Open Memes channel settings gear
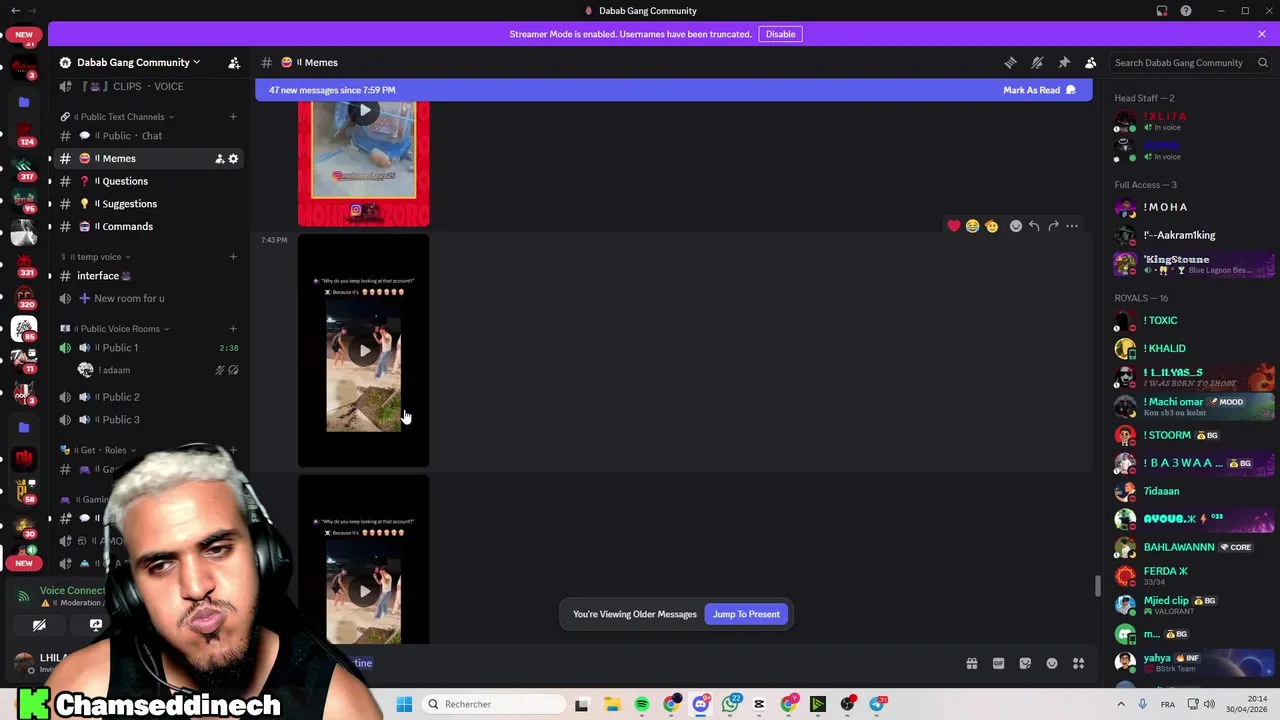This screenshot has width=1280, height=720. (x=234, y=159)
